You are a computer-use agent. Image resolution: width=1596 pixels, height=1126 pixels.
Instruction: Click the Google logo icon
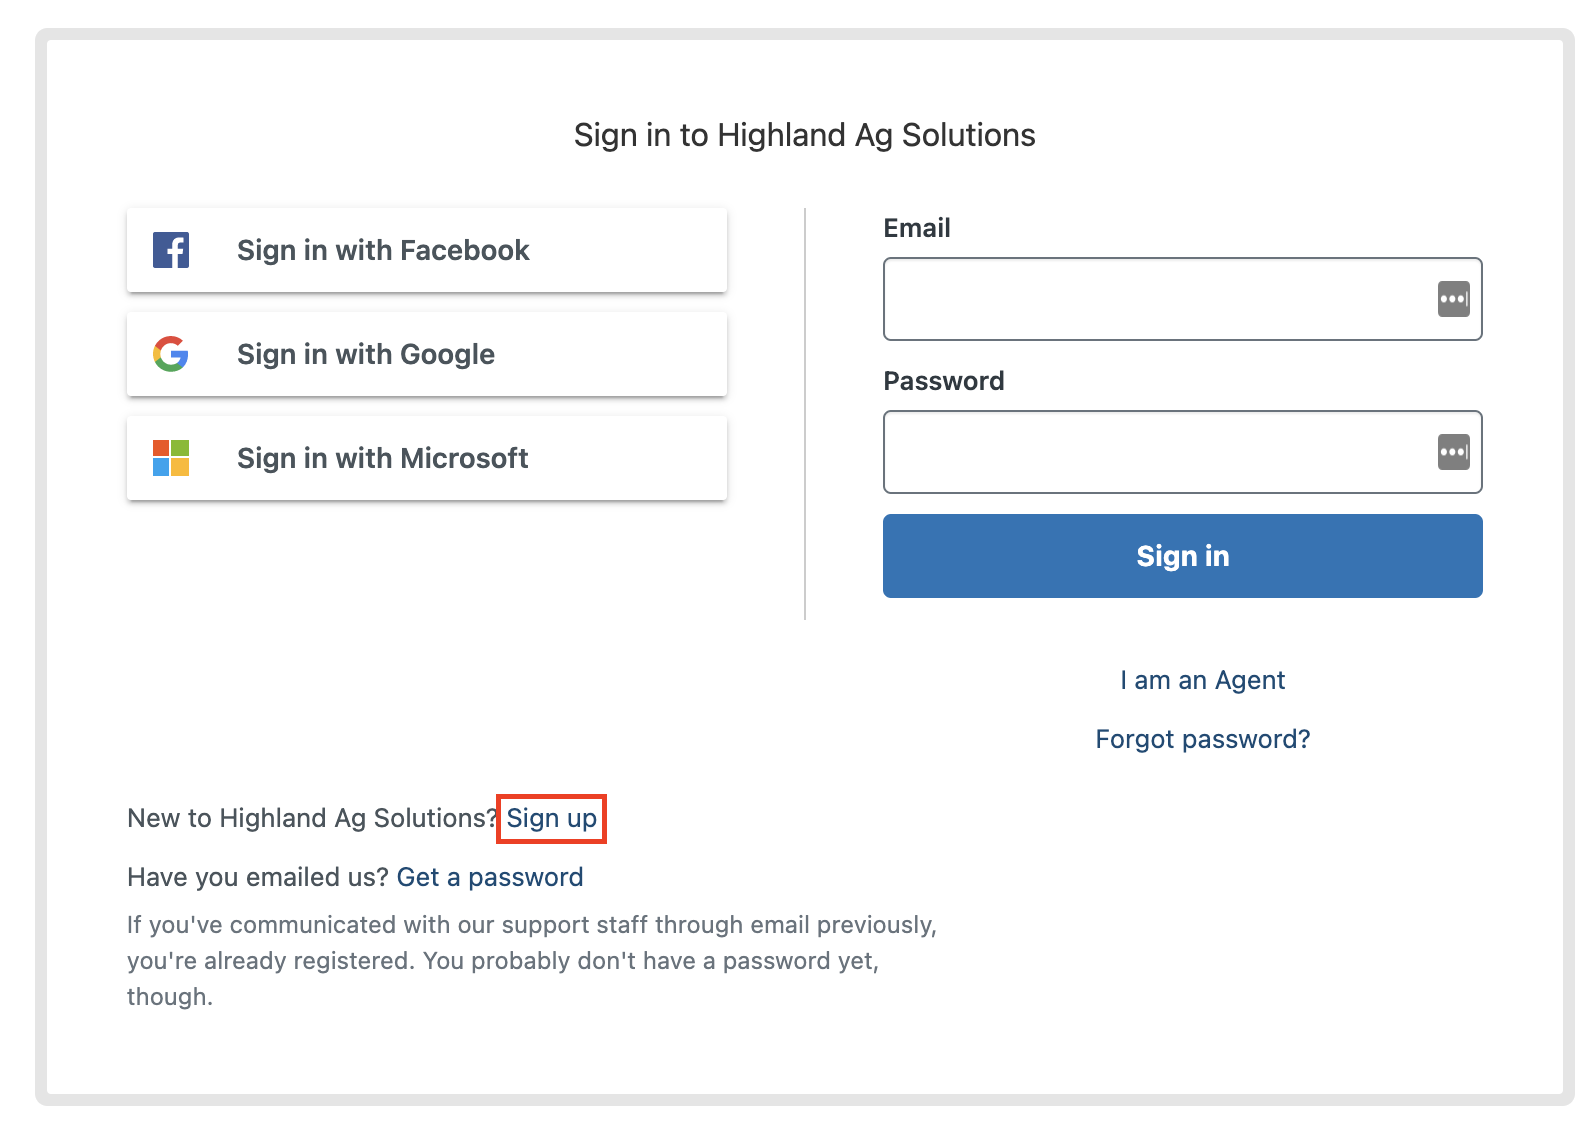[170, 354]
